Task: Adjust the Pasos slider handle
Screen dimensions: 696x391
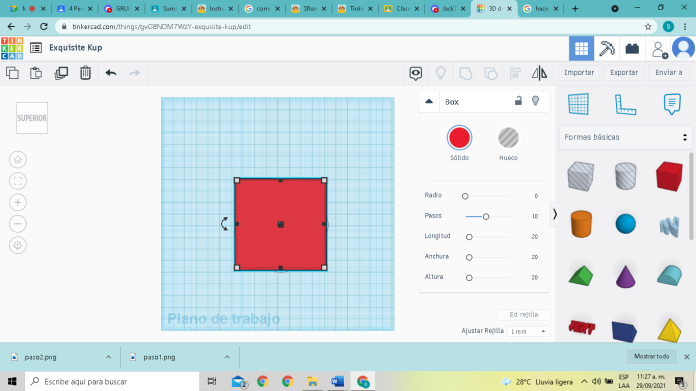Action: click(x=486, y=217)
